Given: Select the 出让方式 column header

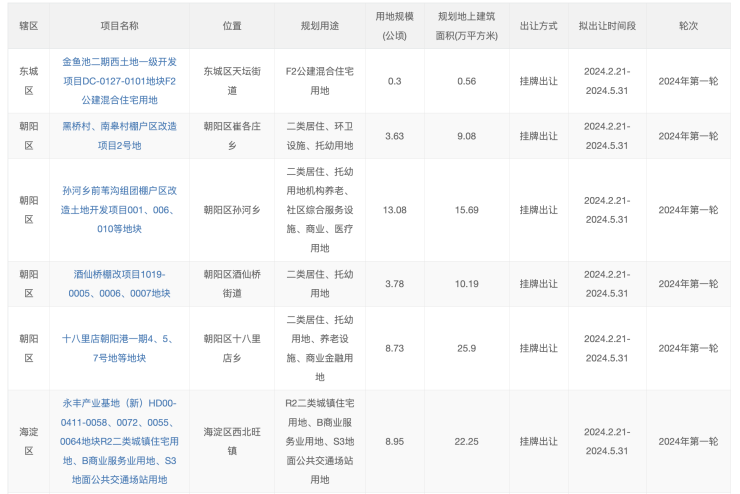Looking at the screenshot, I should [538, 25].
